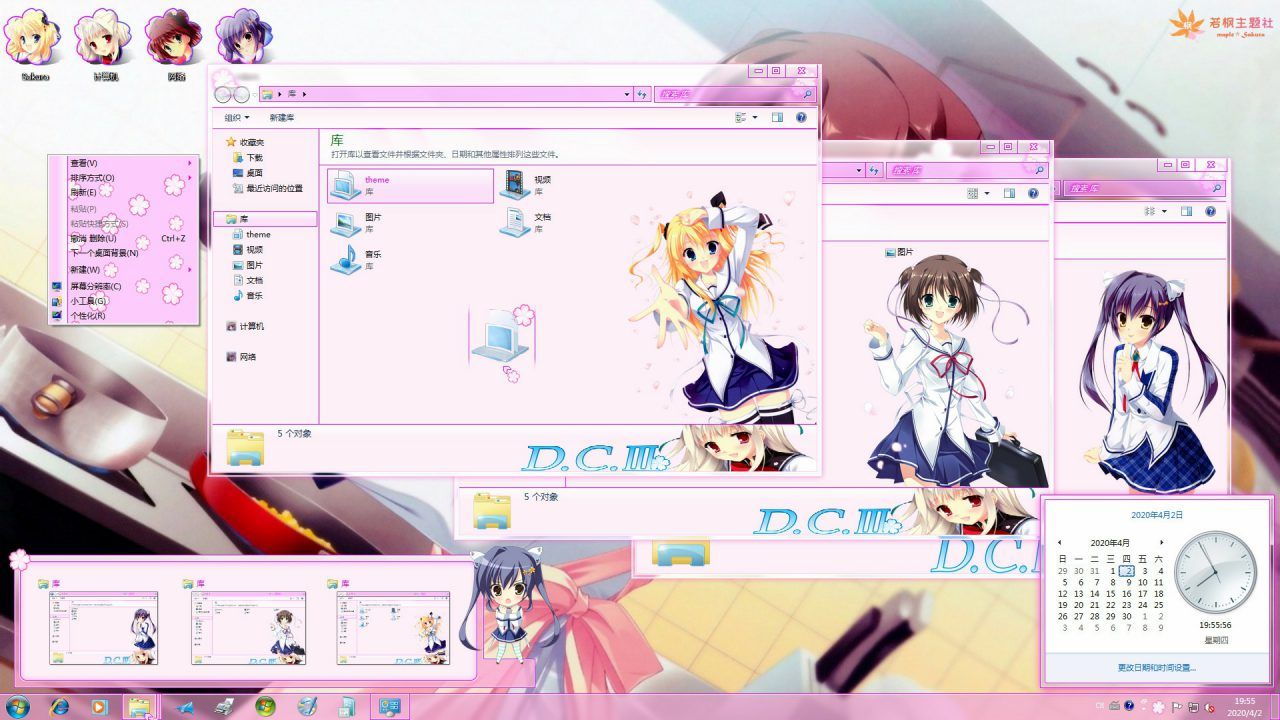The image size is (1280, 720).
Task: Open Windows Media Player from the taskbar
Action: [99, 707]
